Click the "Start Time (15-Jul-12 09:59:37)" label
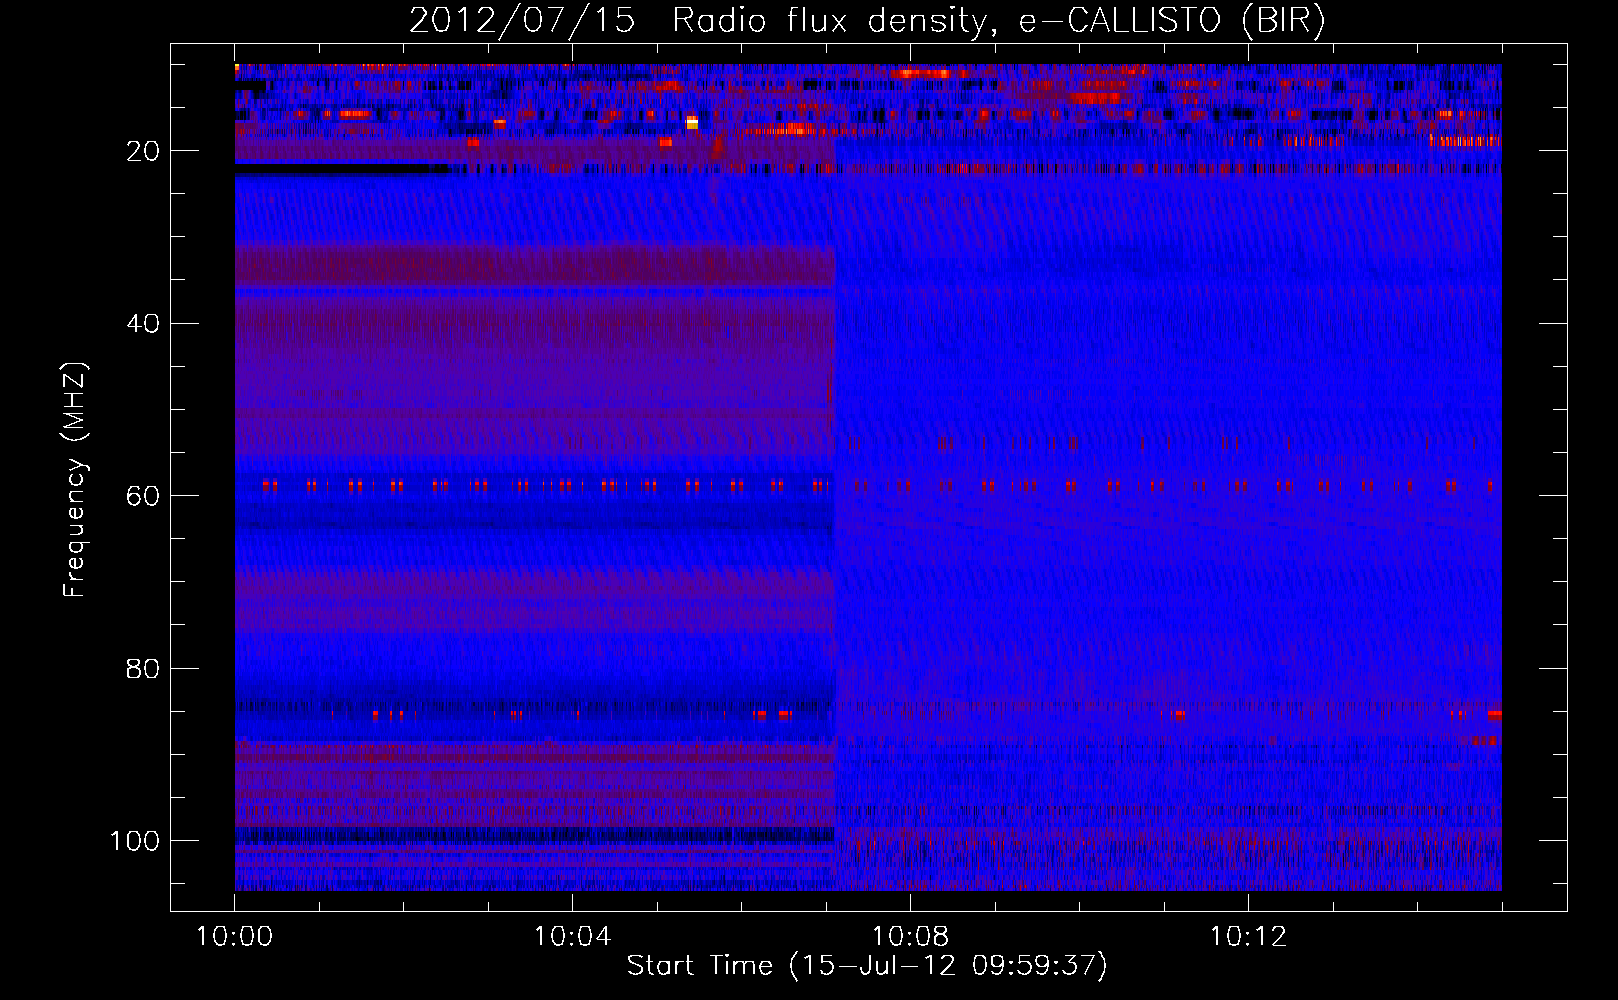The width and height of the screenshot is (1618, 1000). pyautogui.click(x=867, y=966)
